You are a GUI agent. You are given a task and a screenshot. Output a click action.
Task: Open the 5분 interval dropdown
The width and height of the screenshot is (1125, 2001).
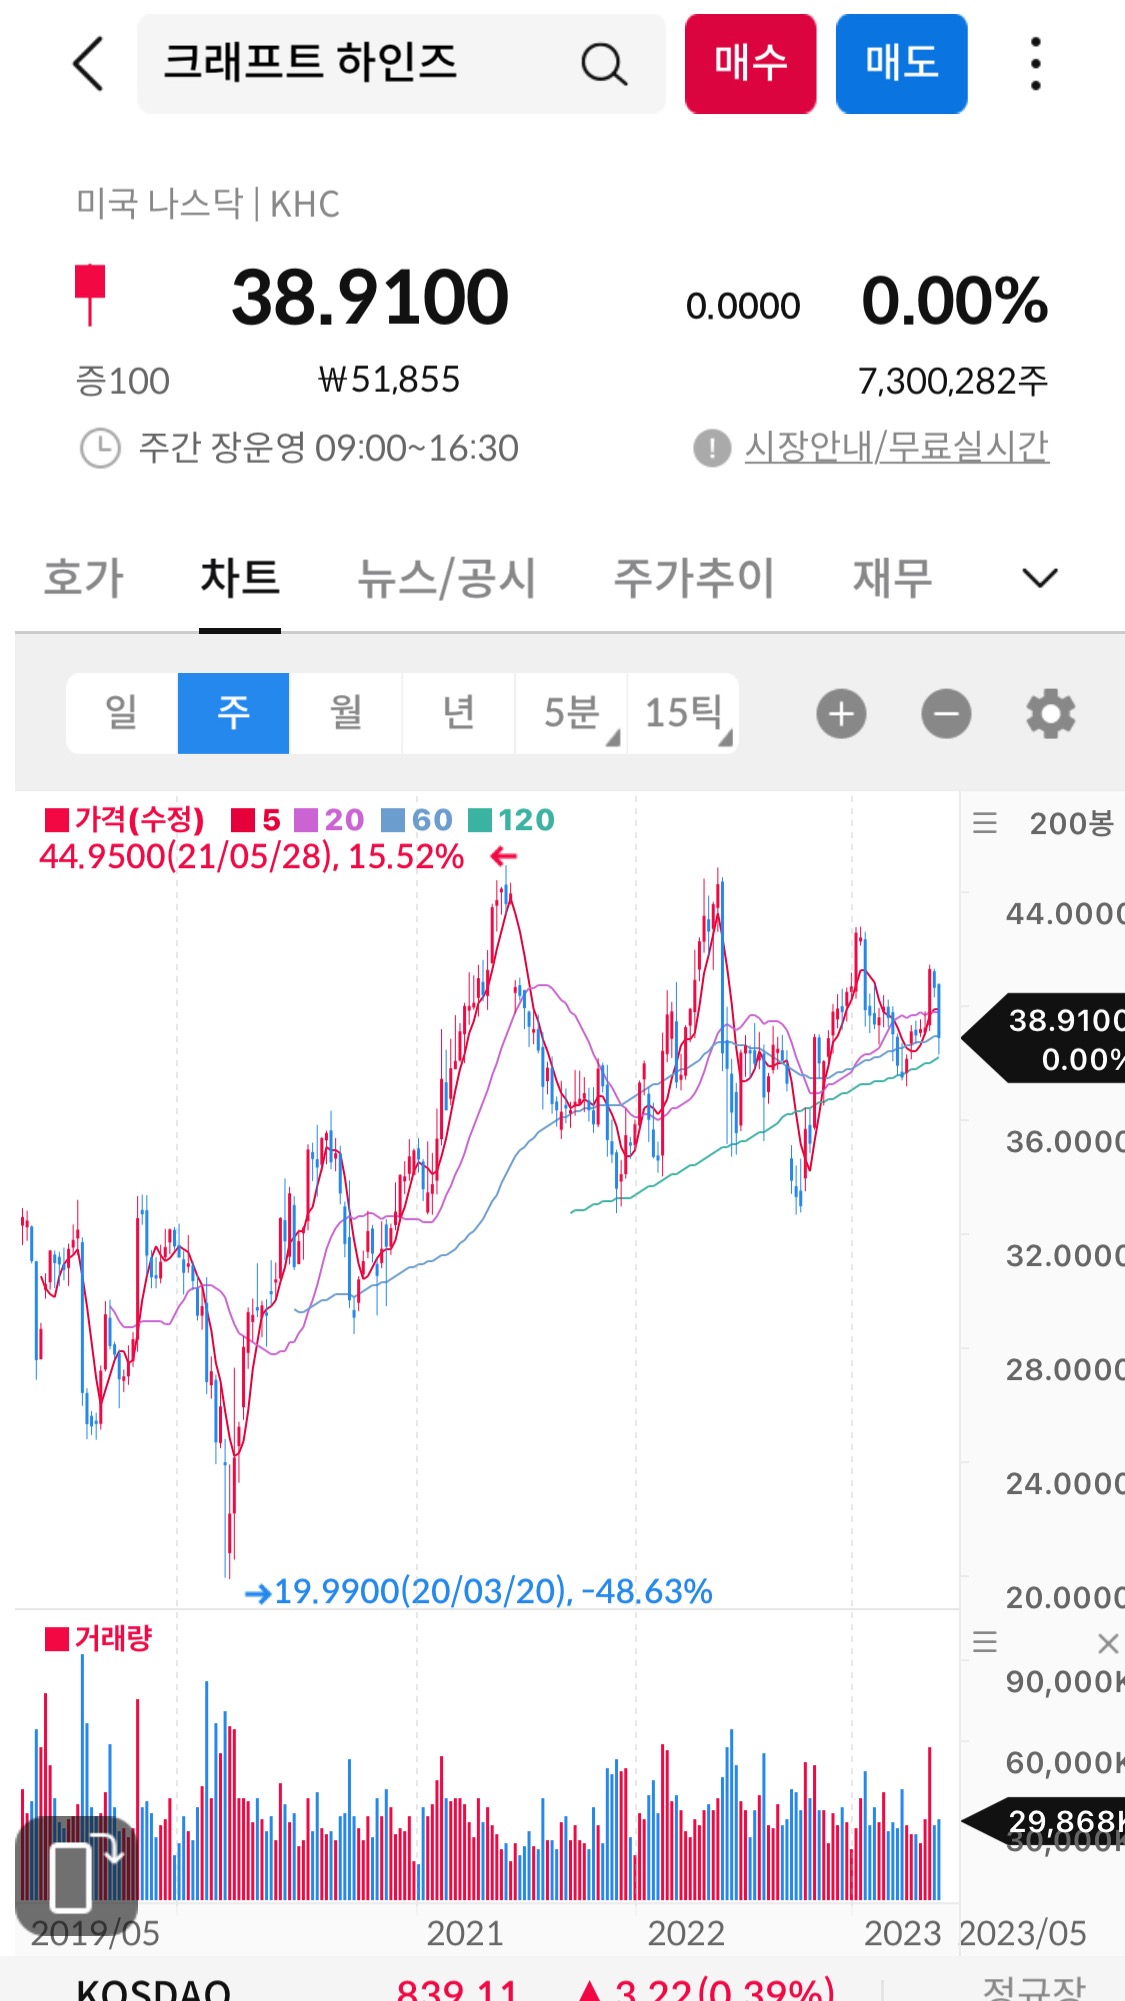[x=571, y=713]
